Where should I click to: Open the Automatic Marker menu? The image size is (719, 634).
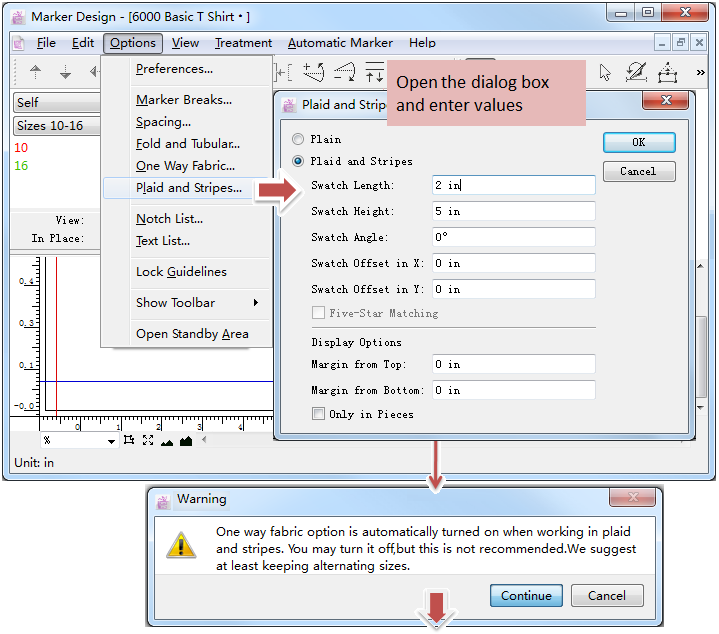[340, 43]
